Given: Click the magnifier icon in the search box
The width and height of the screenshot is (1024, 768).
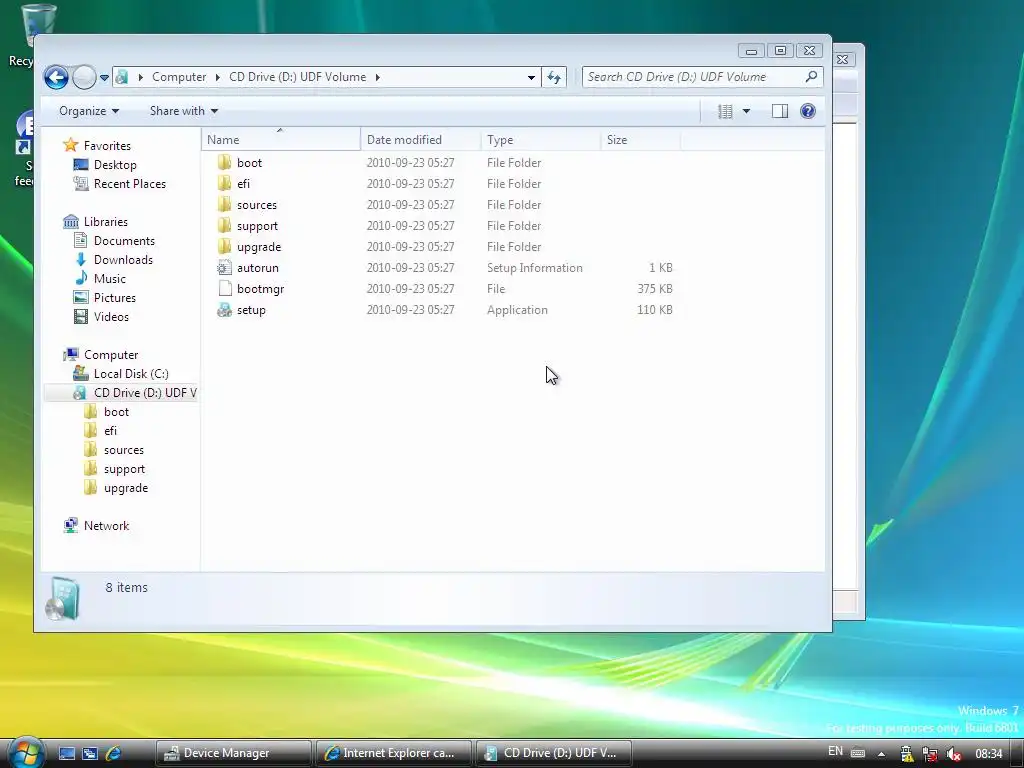Looking at the screenshot, I should pyautogui.click(x=811, y=77).
